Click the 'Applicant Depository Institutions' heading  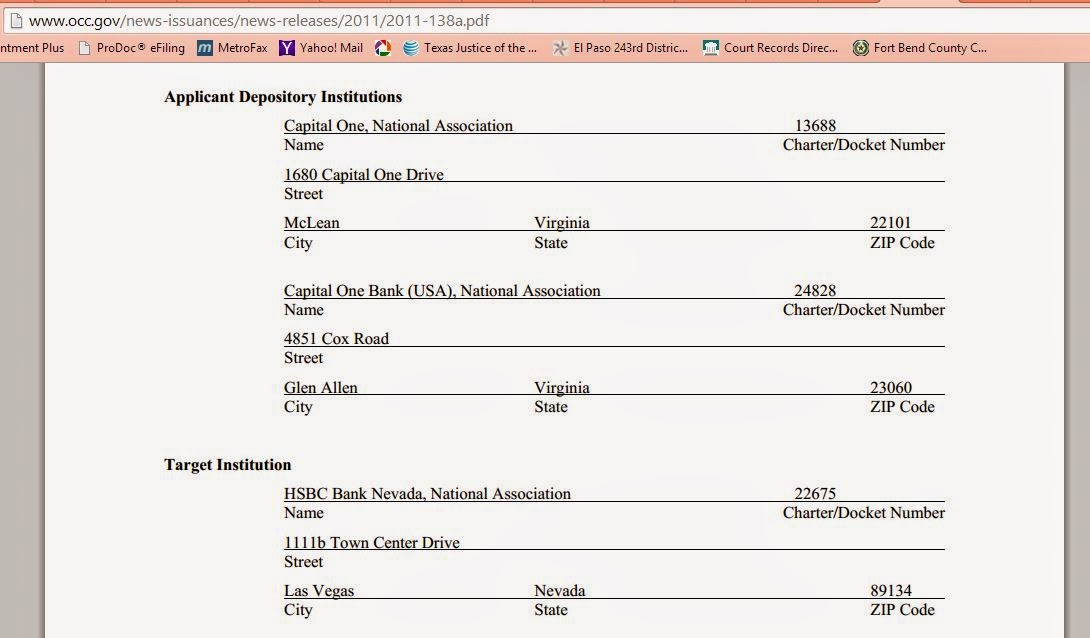click(283, 97)
